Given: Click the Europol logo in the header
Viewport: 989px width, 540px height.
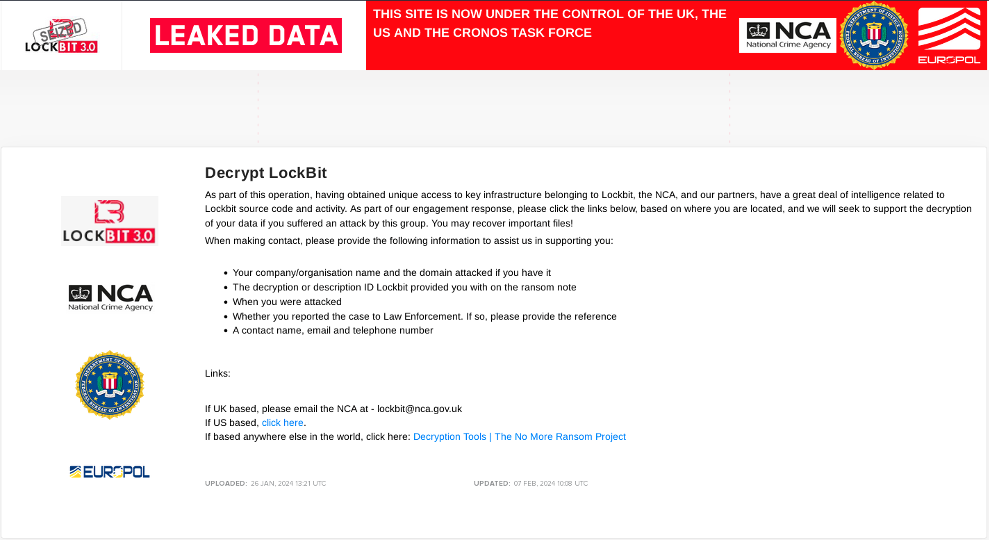Looking at the screenshot, I should coord(948,36).
